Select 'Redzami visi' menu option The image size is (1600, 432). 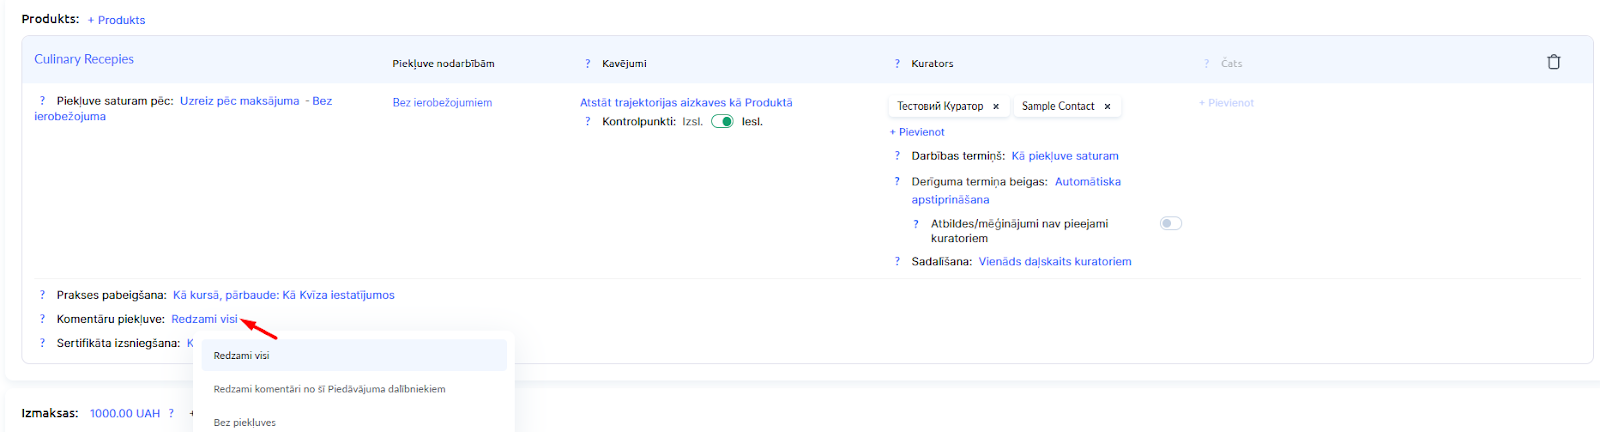click(241, 356)
